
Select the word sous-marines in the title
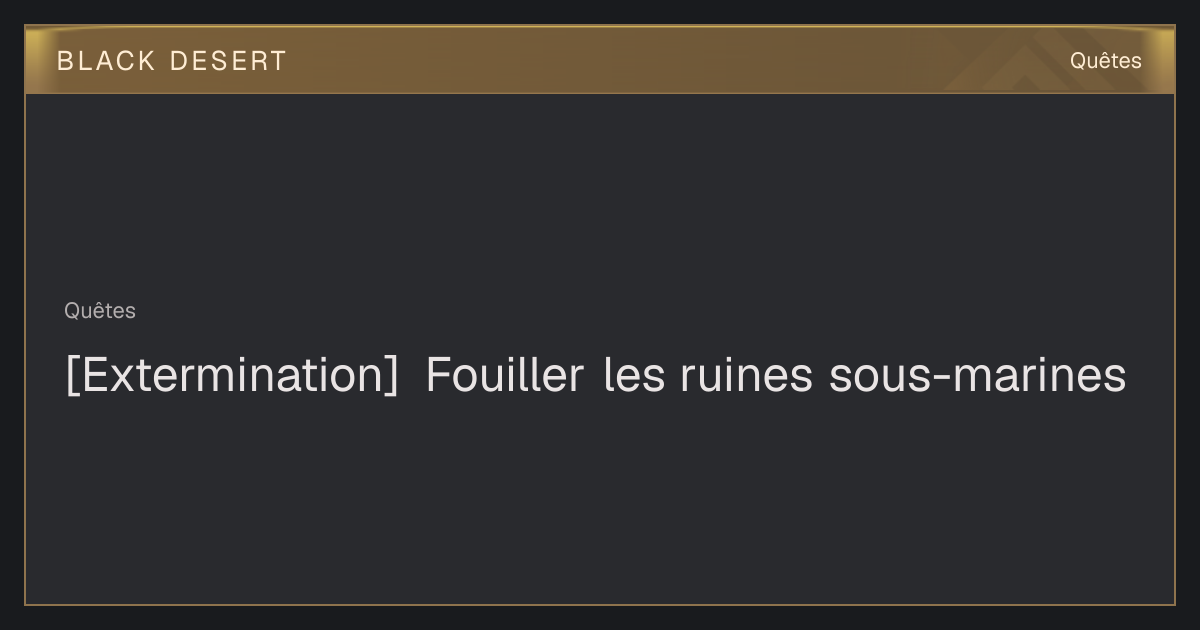tap(977, 375)
